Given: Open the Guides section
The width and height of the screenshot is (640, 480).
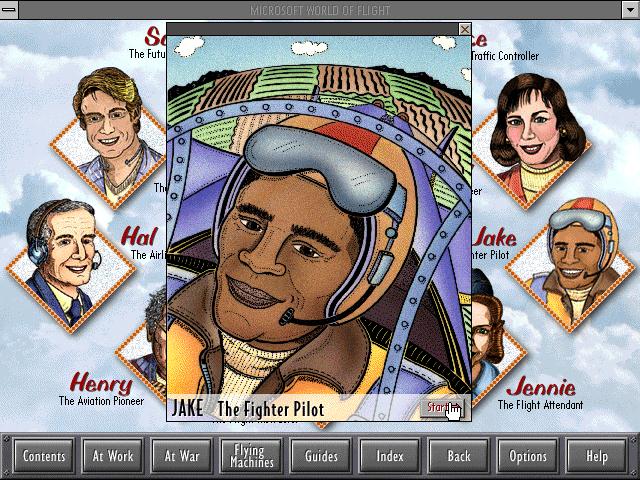Looking at the screenshot, I should coord(321,456).
